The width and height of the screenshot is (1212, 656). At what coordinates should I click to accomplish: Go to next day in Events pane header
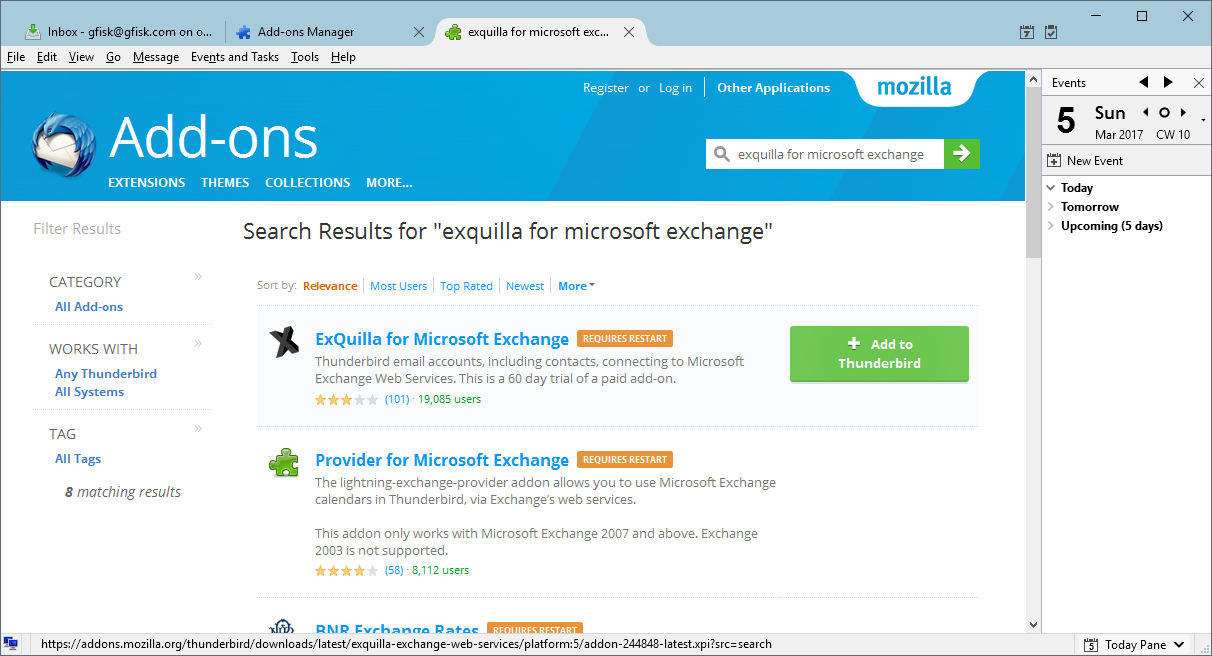pos(1168,83)
